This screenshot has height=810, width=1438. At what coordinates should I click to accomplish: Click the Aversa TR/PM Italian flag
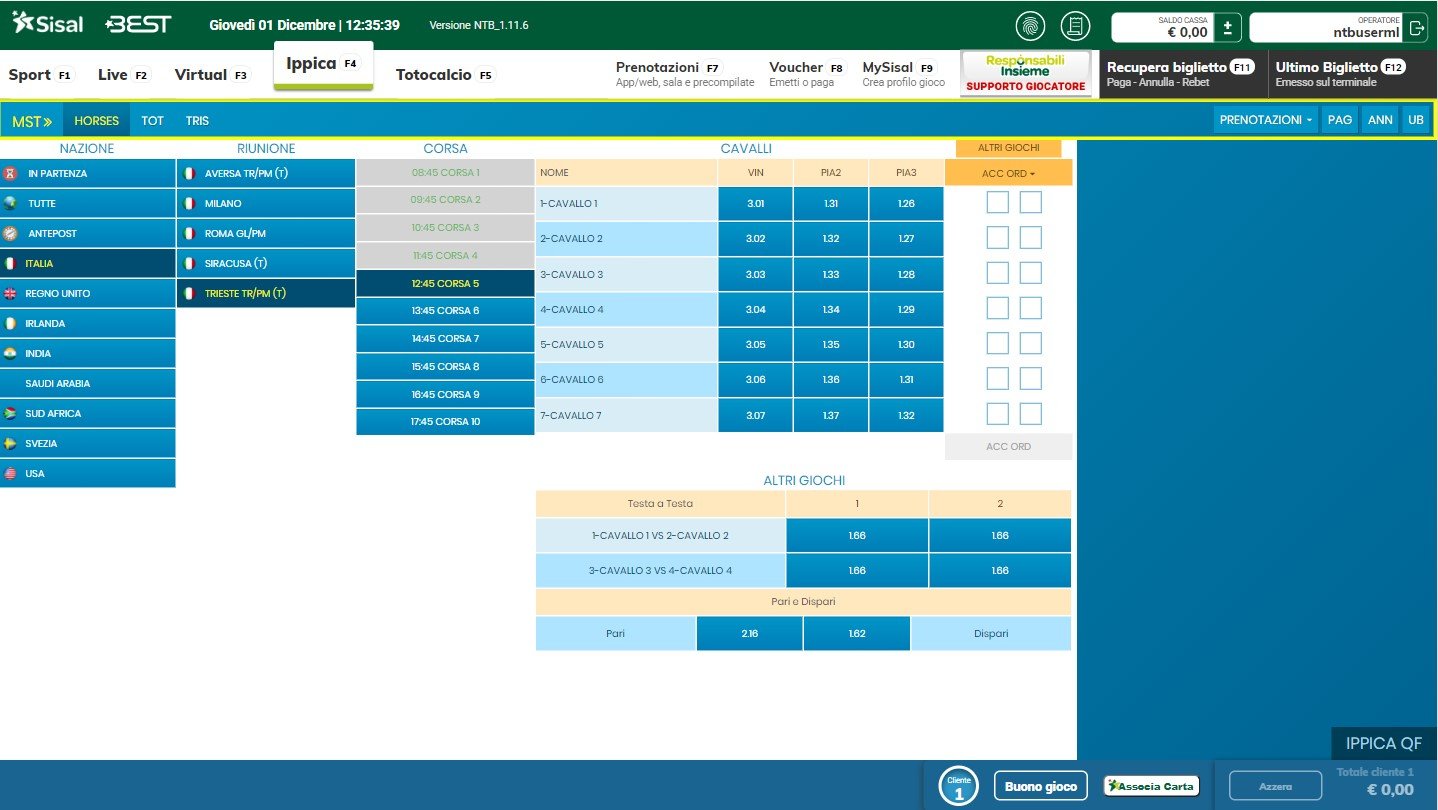188,173
